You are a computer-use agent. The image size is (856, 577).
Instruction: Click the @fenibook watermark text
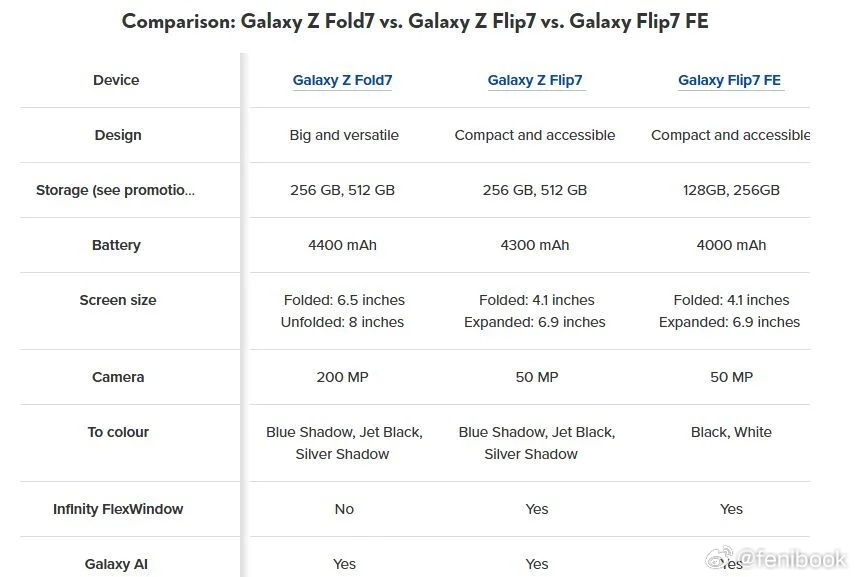click(792, 558)
